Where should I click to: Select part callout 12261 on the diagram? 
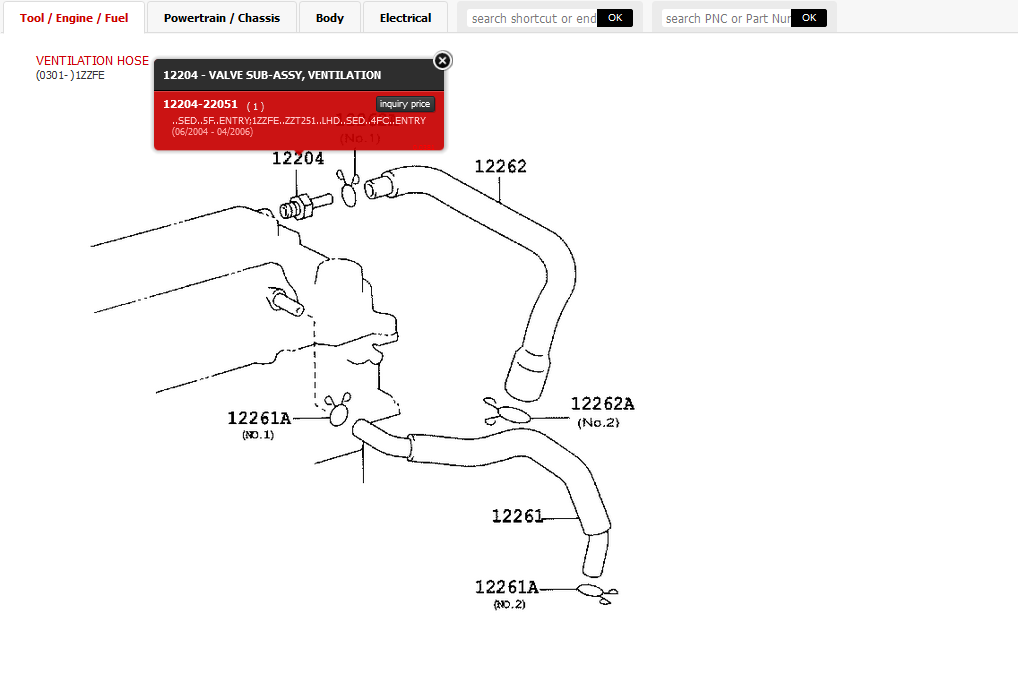click(x=517, y=516)
